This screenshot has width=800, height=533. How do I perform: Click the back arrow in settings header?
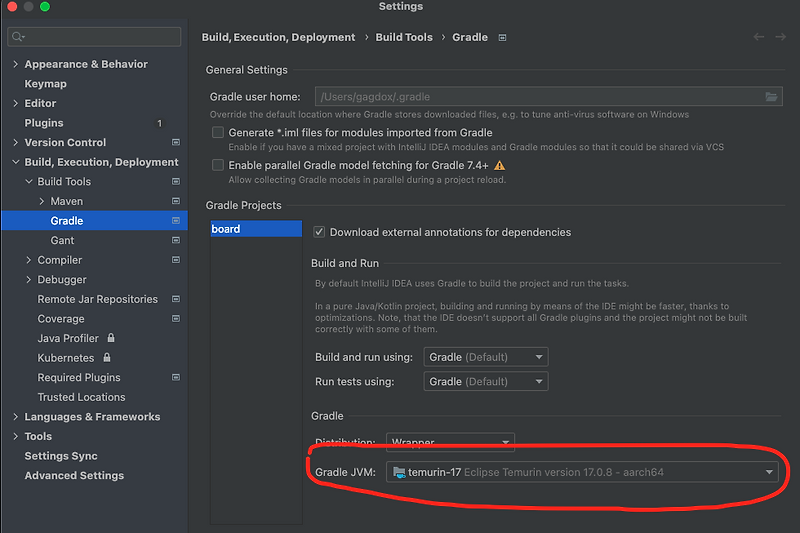pyautogui.click(x=759, y=37)
